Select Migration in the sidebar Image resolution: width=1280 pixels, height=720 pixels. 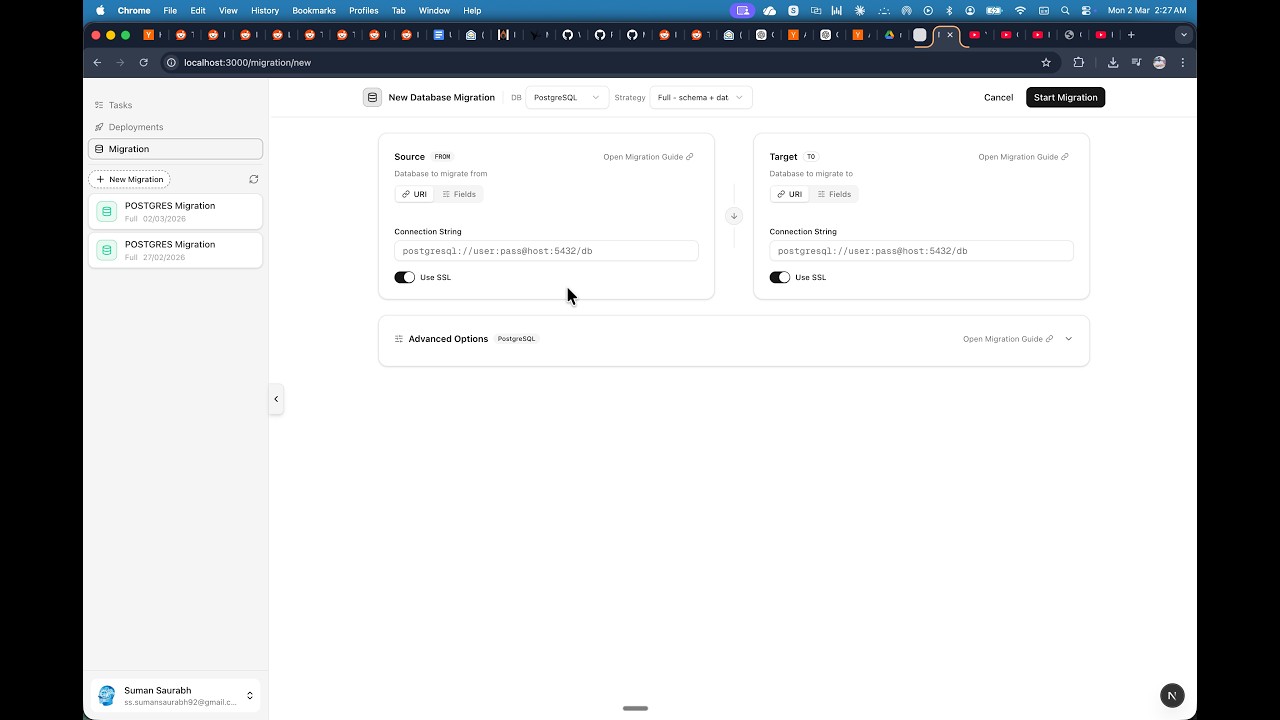click(175, 149)
